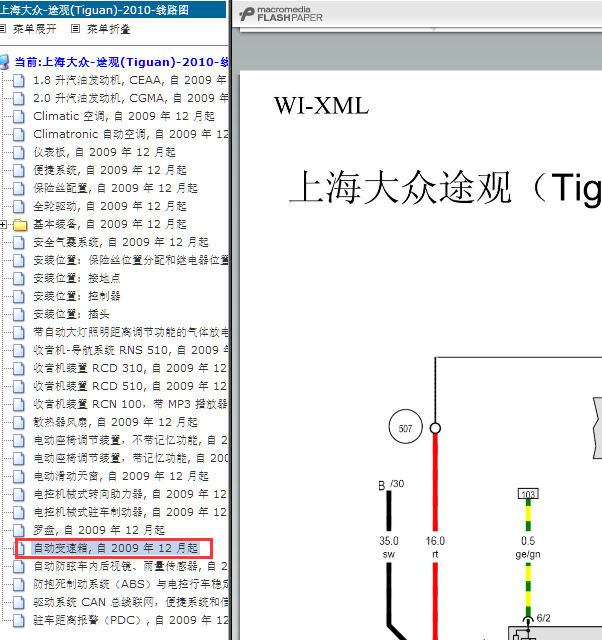
Task: Open 罗盘, 自 2009 年 12 月起
Action: click(x=99, y=529)
